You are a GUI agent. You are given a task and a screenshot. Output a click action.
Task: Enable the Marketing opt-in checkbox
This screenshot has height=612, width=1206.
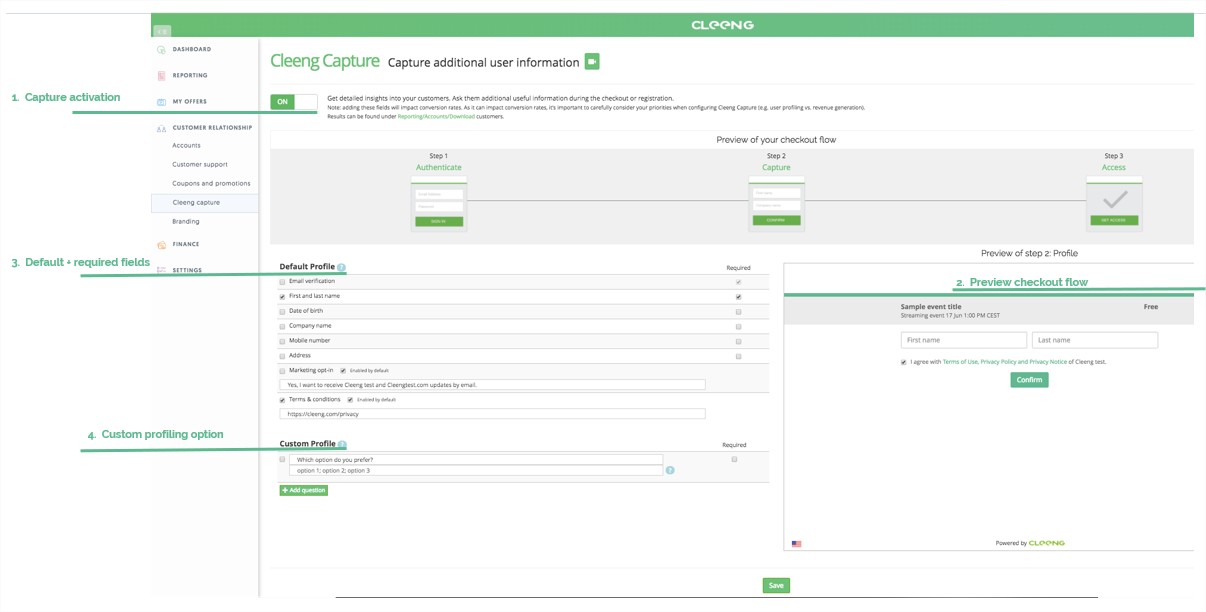tap(282, 371)
